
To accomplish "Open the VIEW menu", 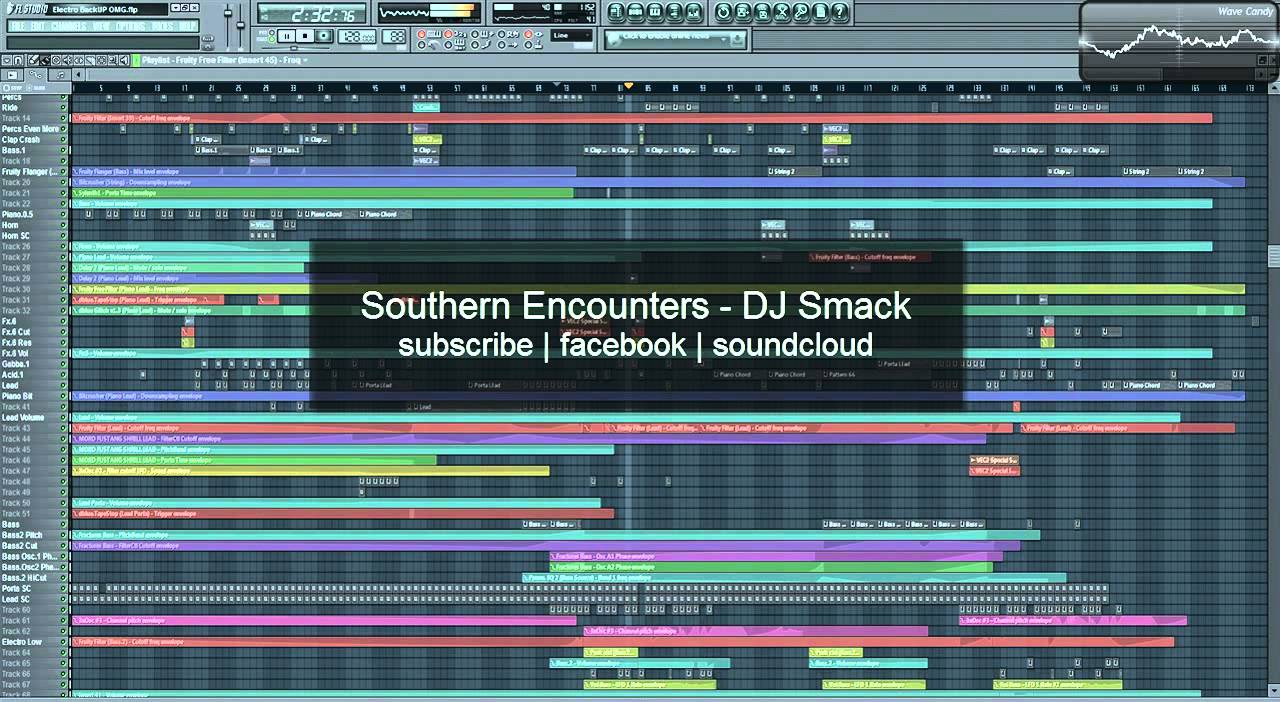I will point(100,26).
